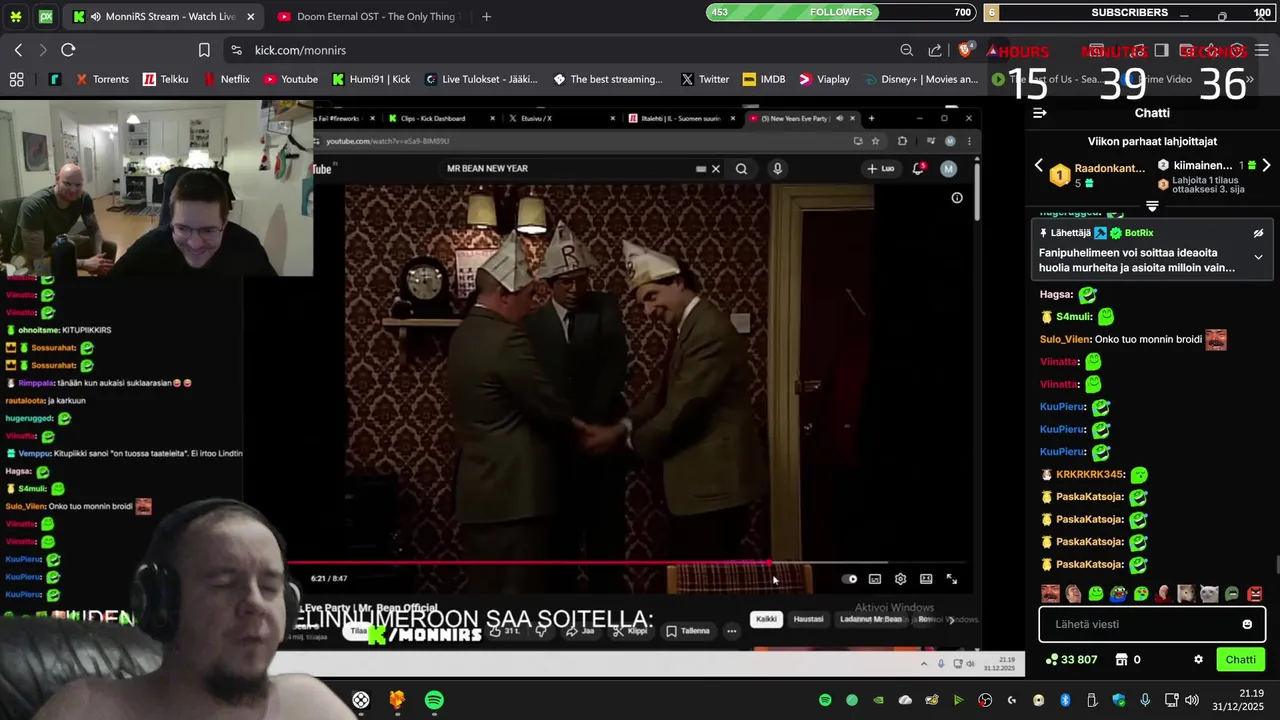The width and height of the screenshot is (1280, 720).
Task: Reload the kick.com/monnirs page
Action: 68,50
